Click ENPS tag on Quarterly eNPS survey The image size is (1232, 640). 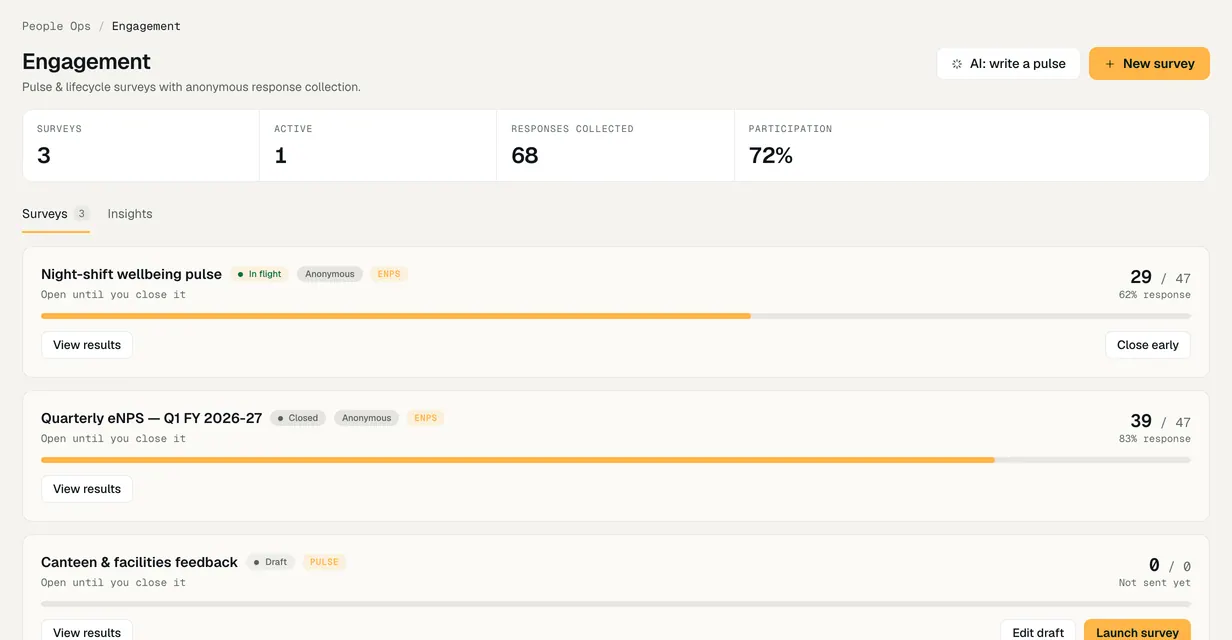coord(426,418)
